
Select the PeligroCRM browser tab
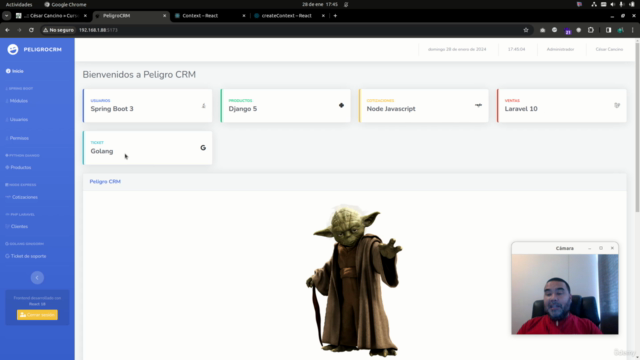coord(131,16)
